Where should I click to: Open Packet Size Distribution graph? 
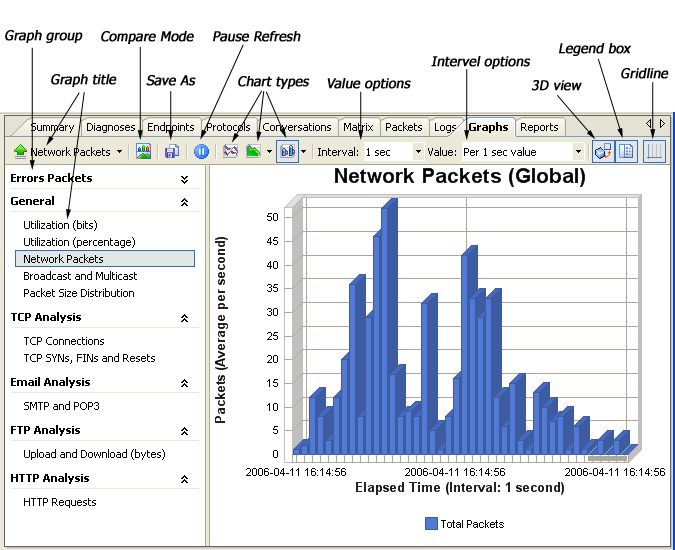click(79, 293)
